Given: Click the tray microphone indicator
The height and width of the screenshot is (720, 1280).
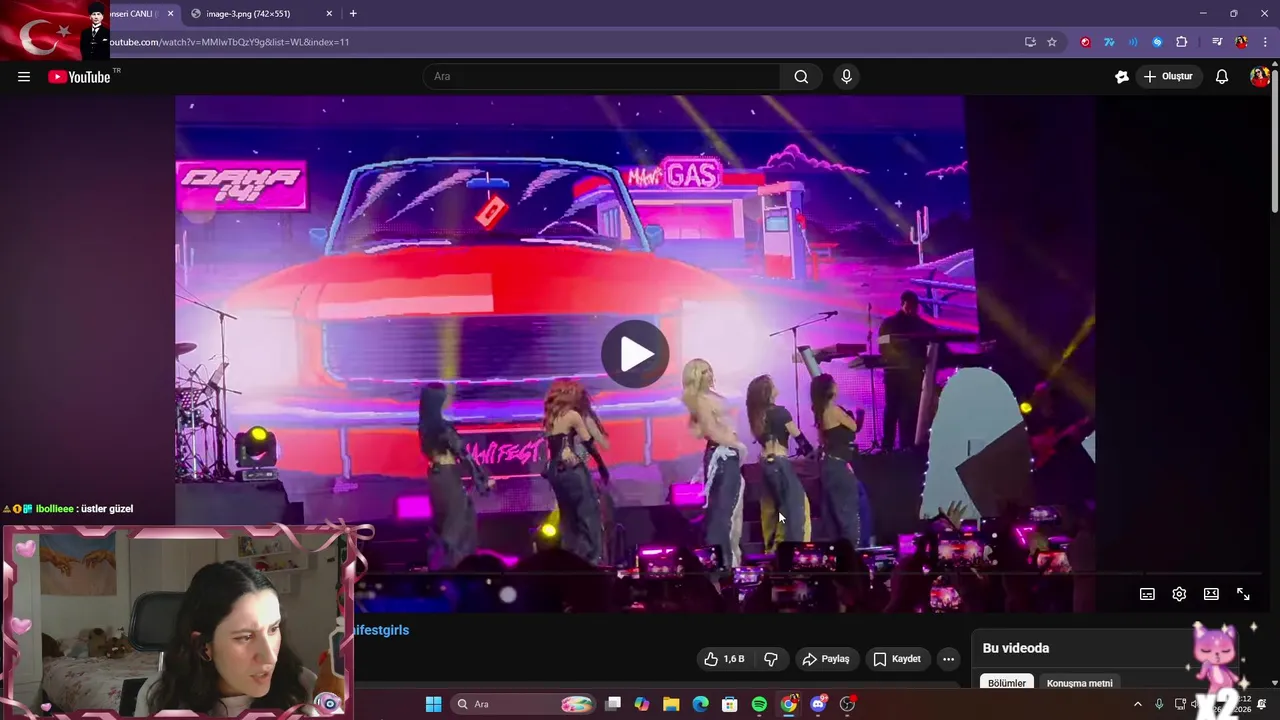Looking at the screenshot, I should point(1159,704).
